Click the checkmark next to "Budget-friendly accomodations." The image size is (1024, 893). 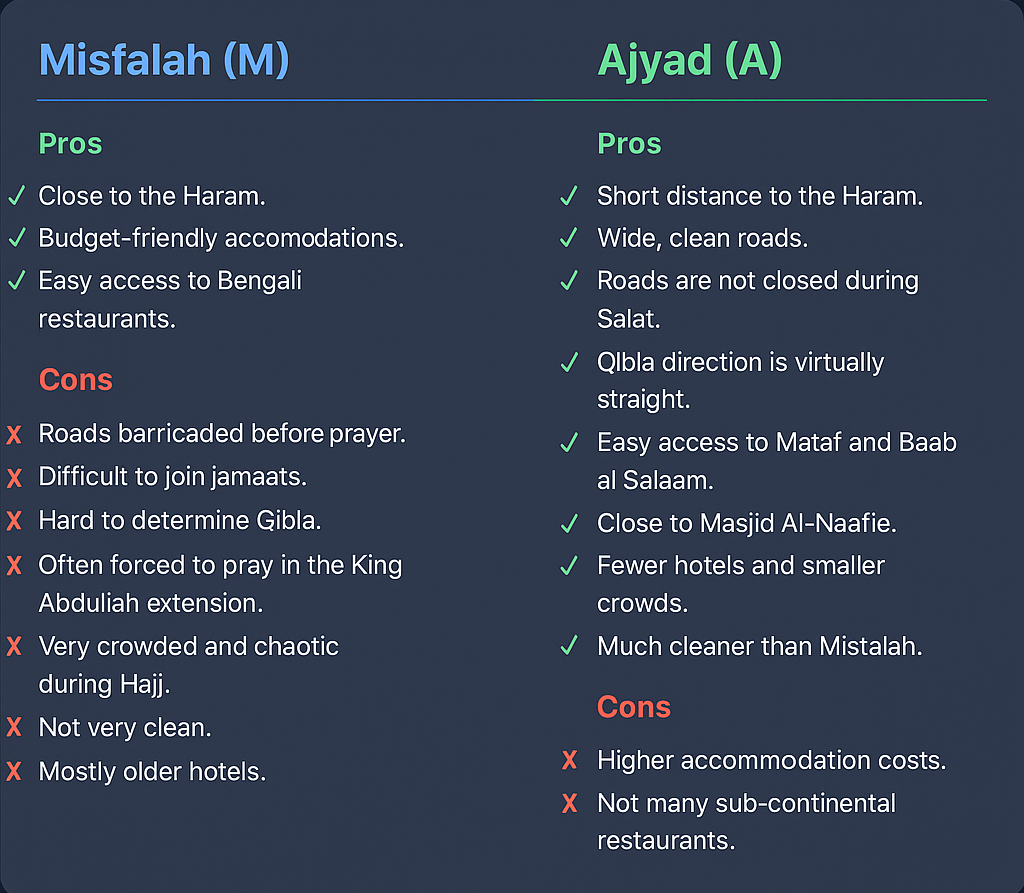(15, 238)
